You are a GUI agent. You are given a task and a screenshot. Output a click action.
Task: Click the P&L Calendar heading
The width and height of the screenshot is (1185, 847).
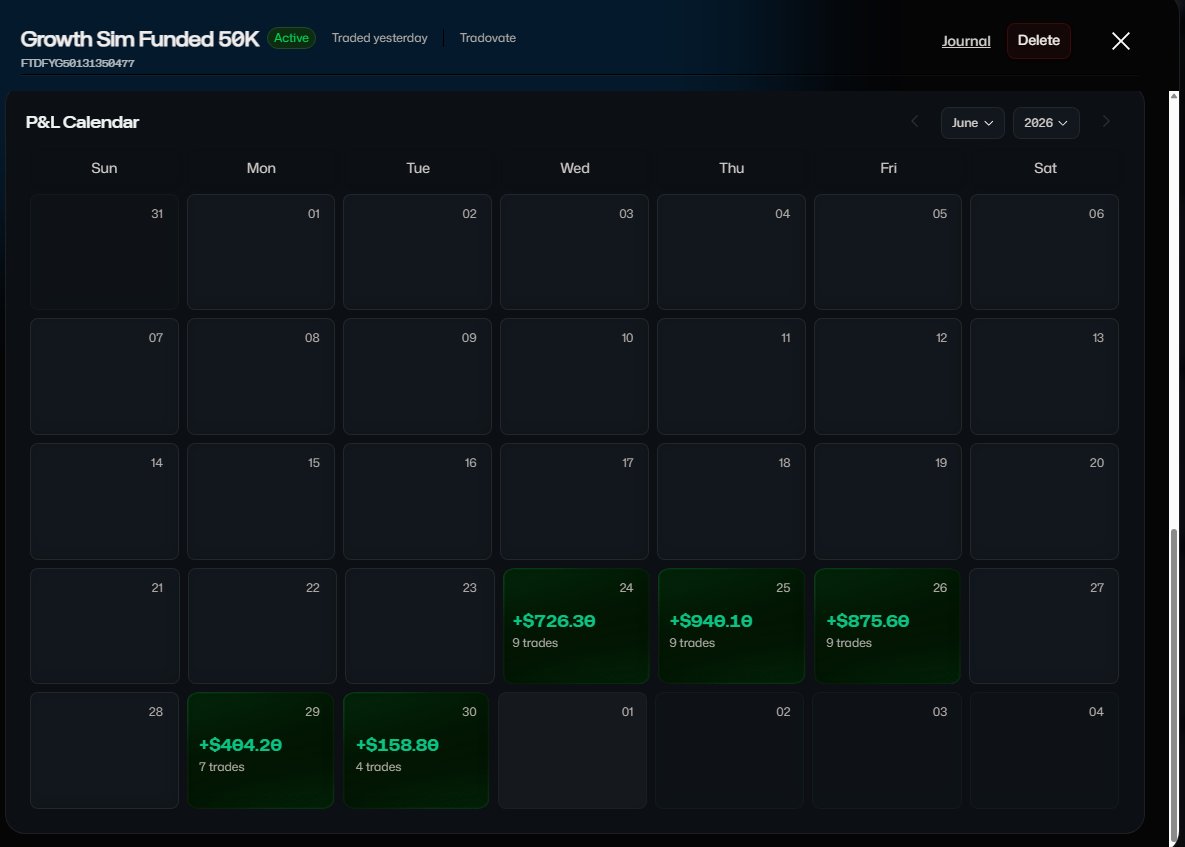point(82,122)
